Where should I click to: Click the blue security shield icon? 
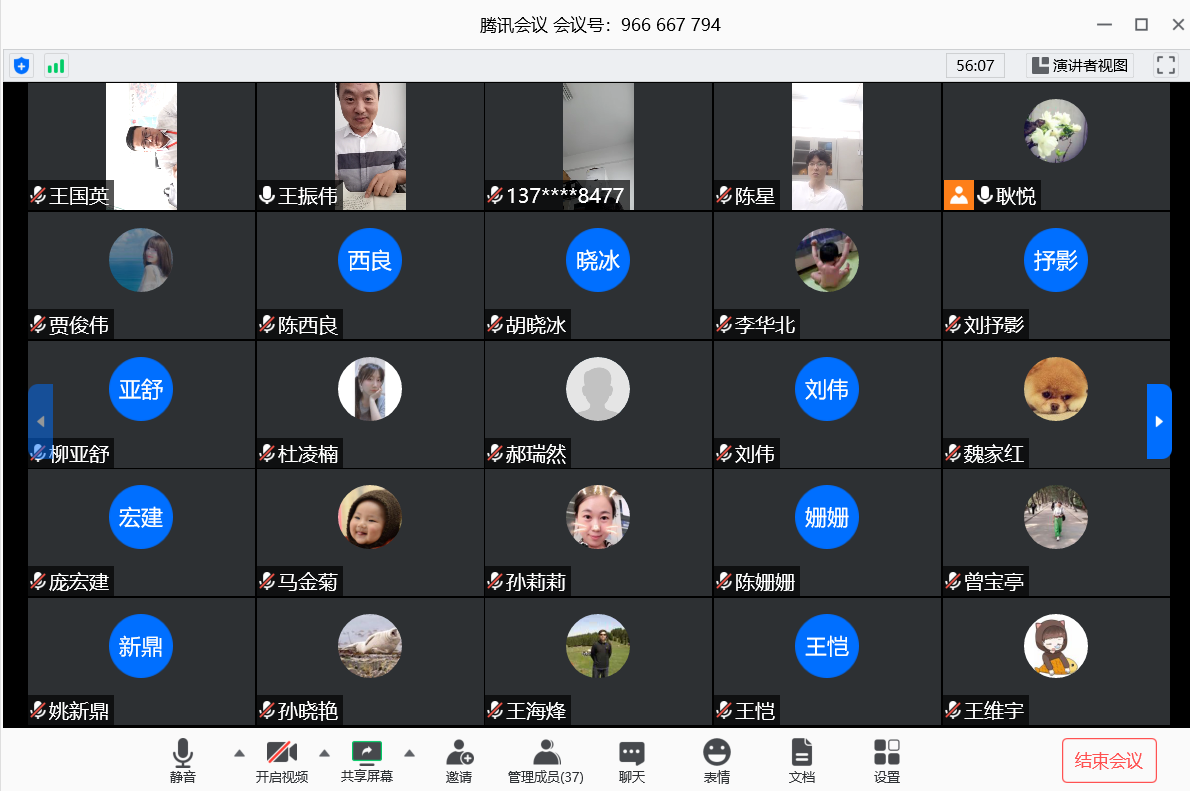(22, 66)
